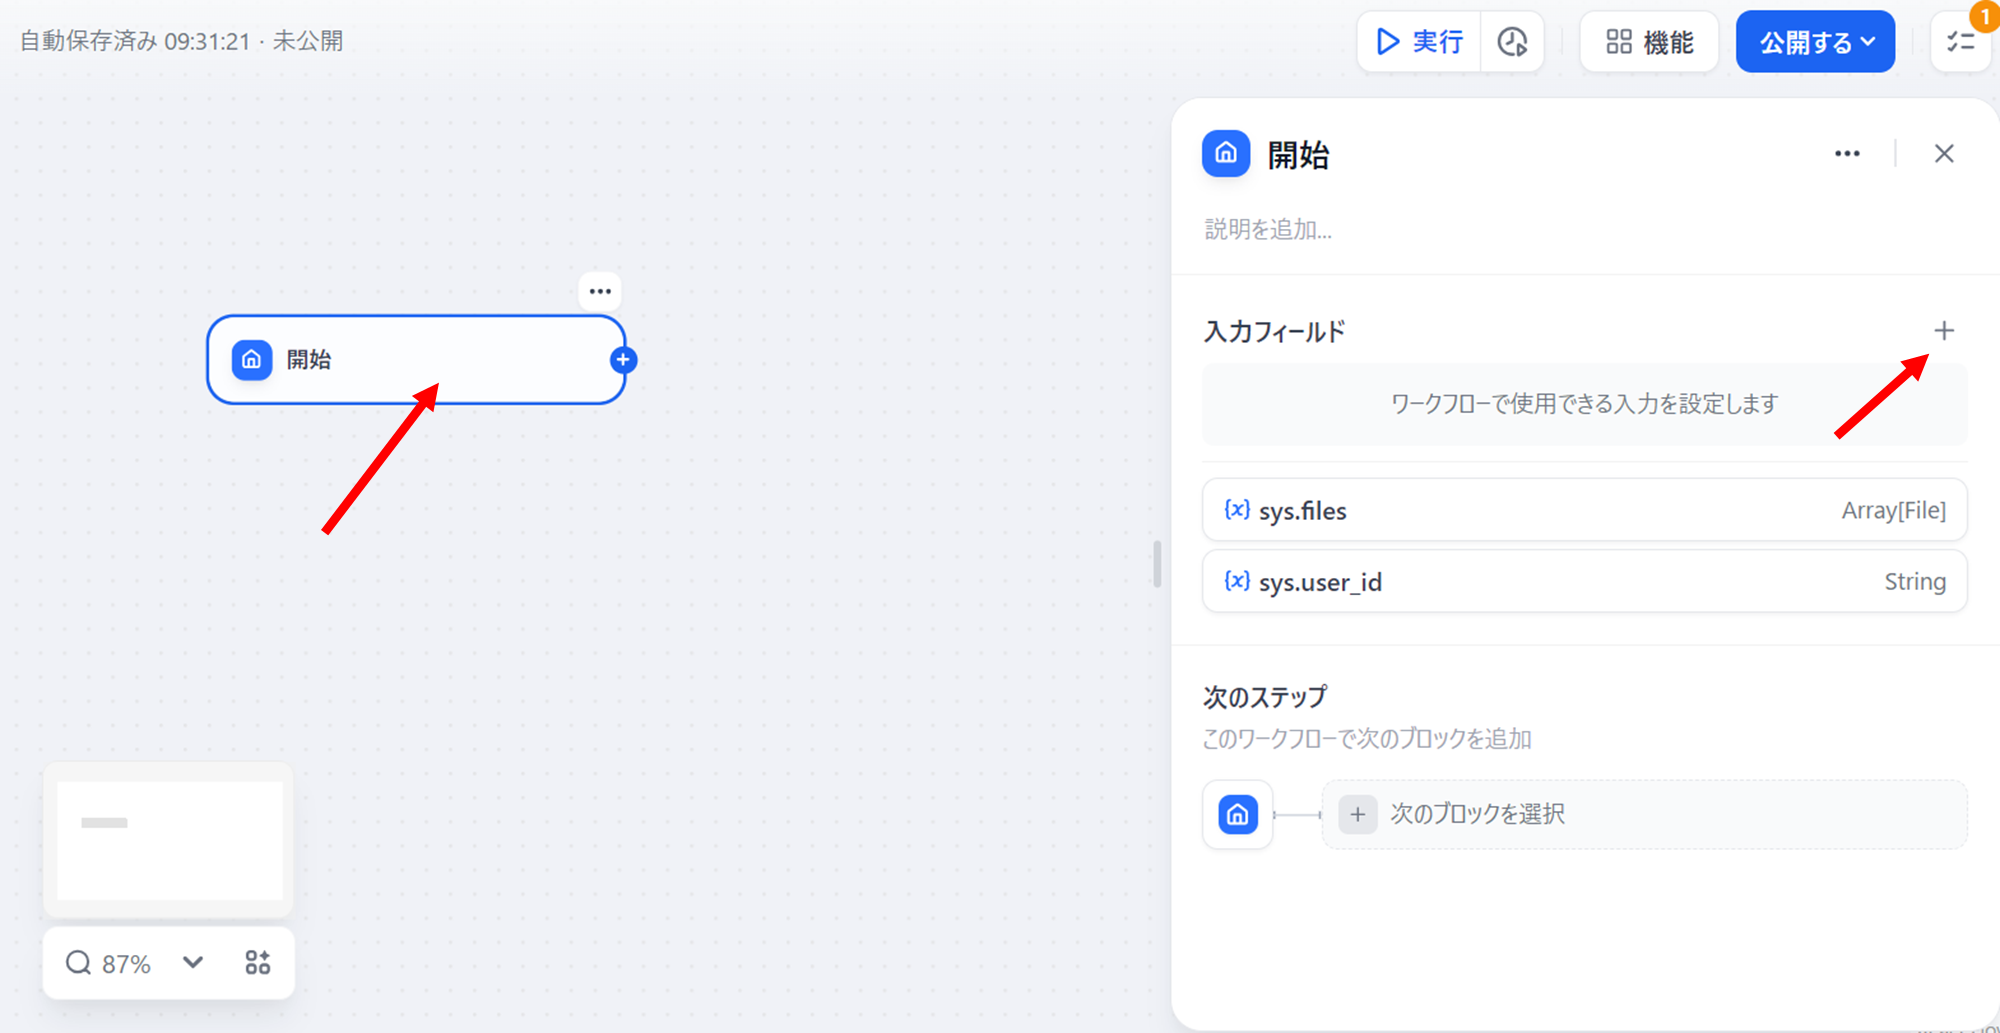Screen dimensions: 2000x1033
Task: Expand the 87% zoom level dropdown
Action: [193, 963]
